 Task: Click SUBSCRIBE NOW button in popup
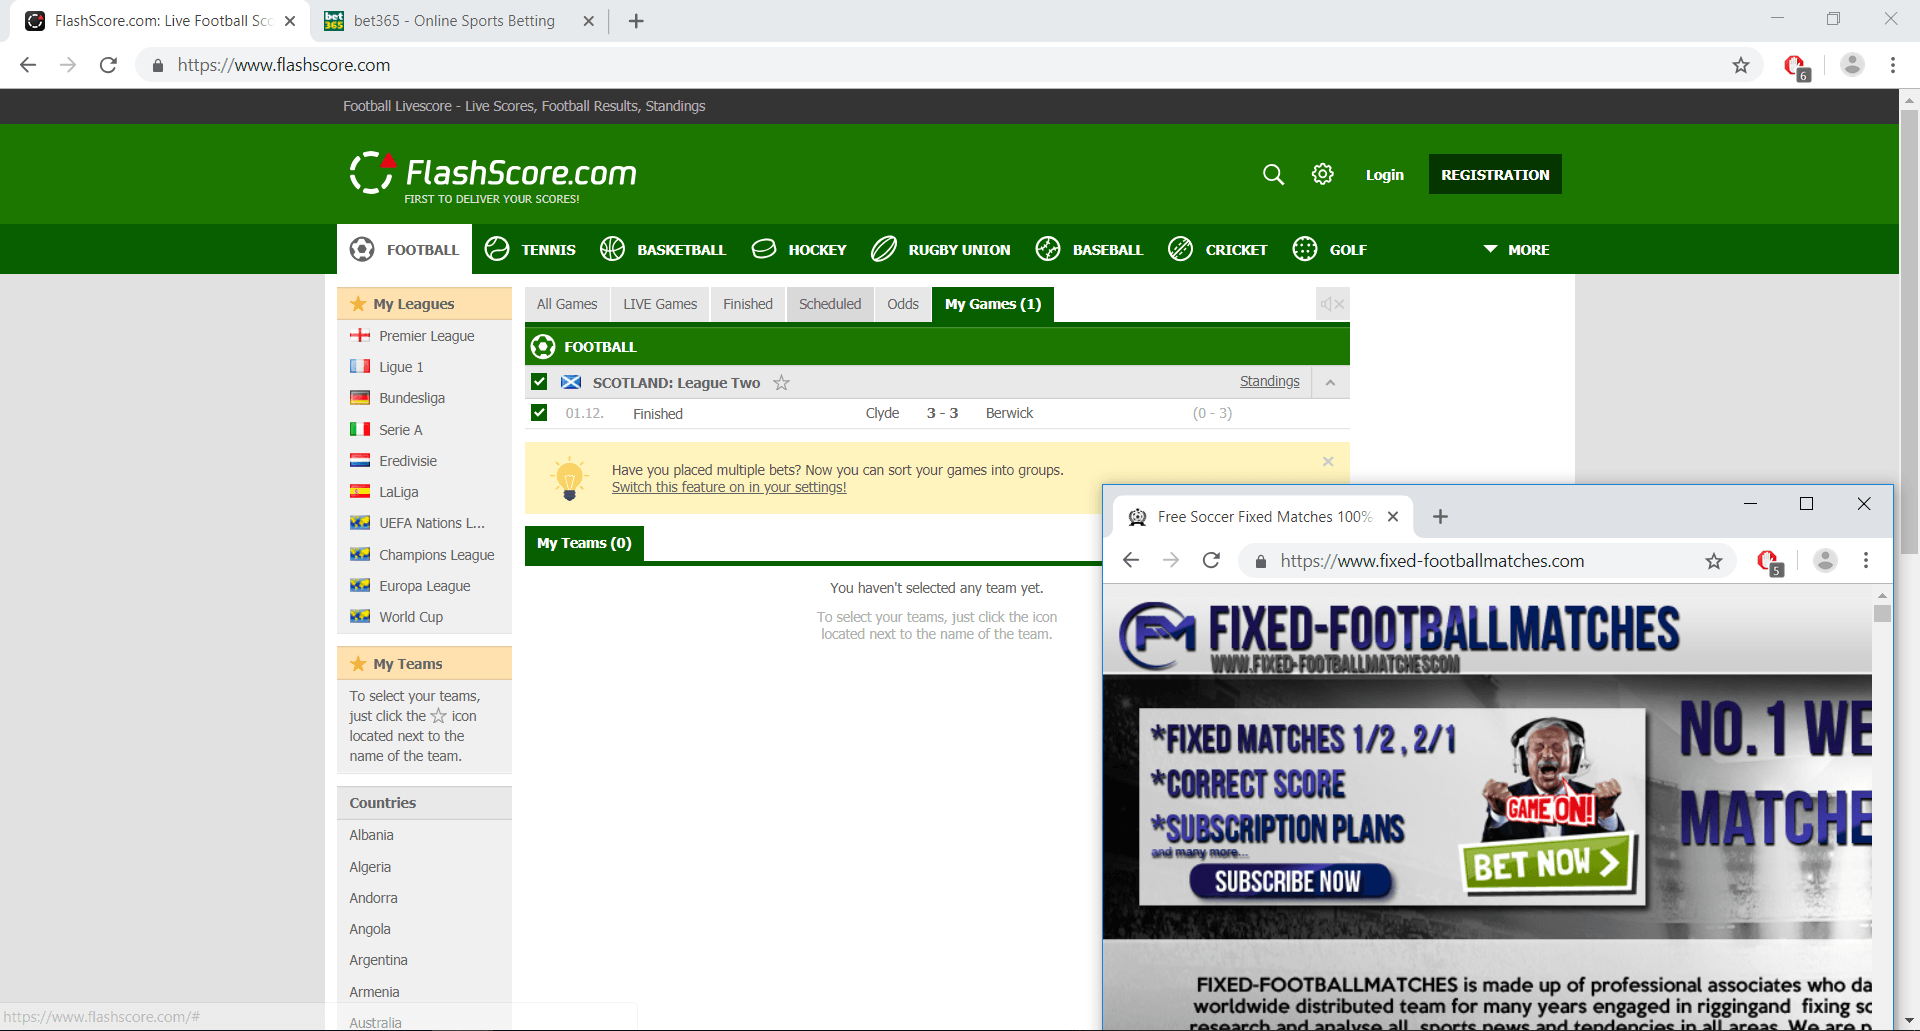click(x=1288, y=881)
